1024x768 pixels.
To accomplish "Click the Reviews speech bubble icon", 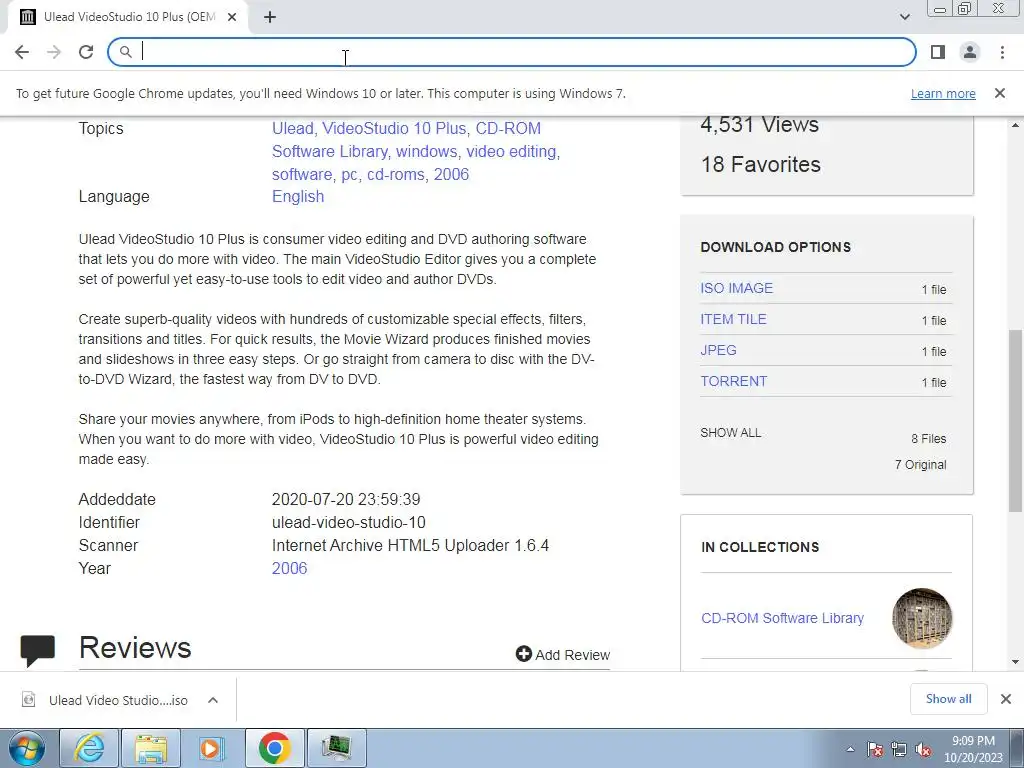I will (38, 650).
